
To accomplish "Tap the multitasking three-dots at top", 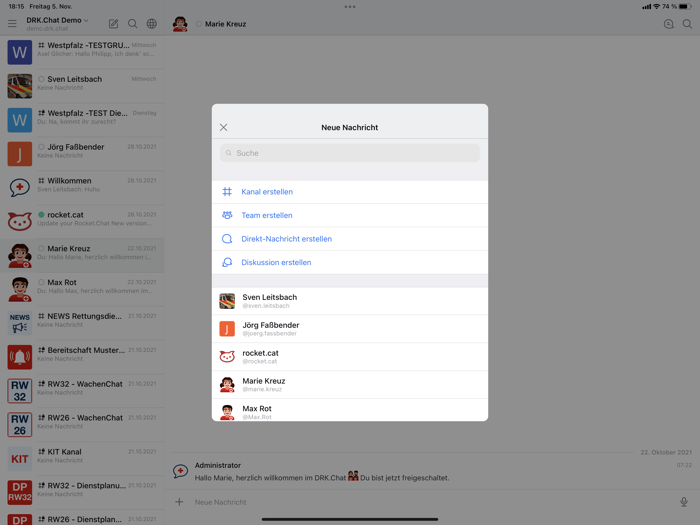I will (x=350, y=7).
